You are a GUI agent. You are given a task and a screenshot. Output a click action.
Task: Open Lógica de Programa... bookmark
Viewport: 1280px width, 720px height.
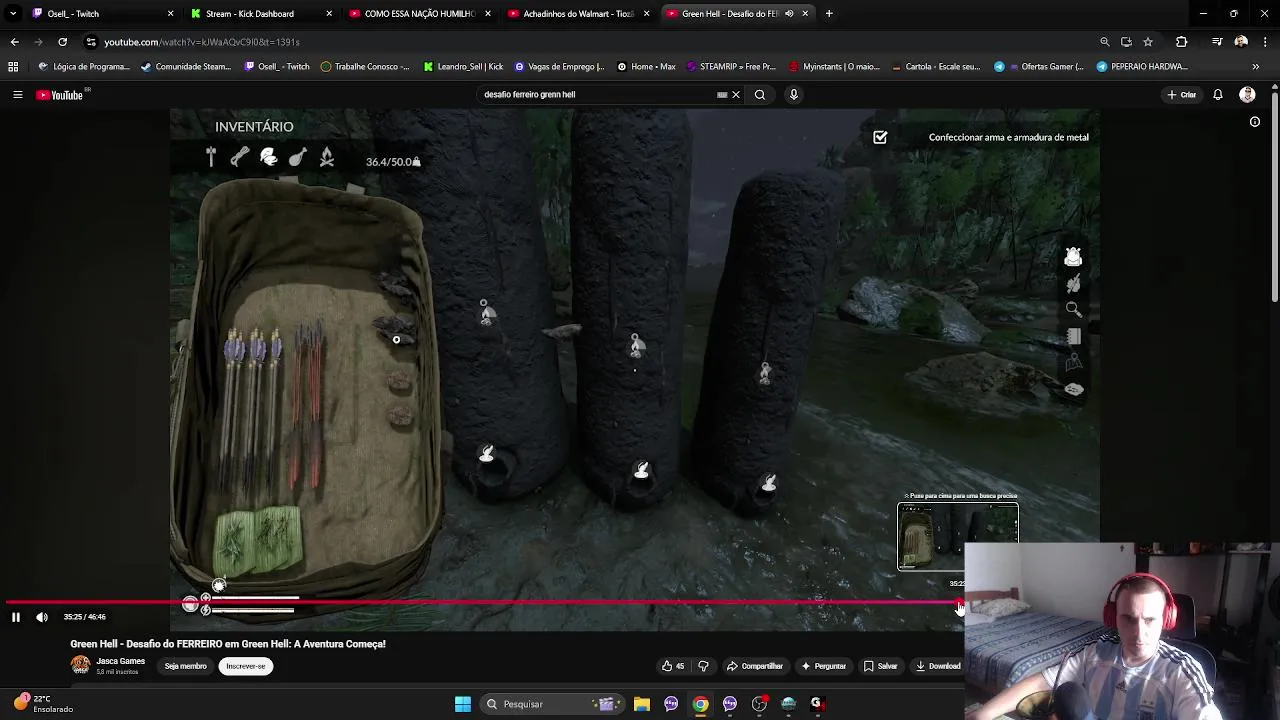pyautogui.click(x=84, y=67)
